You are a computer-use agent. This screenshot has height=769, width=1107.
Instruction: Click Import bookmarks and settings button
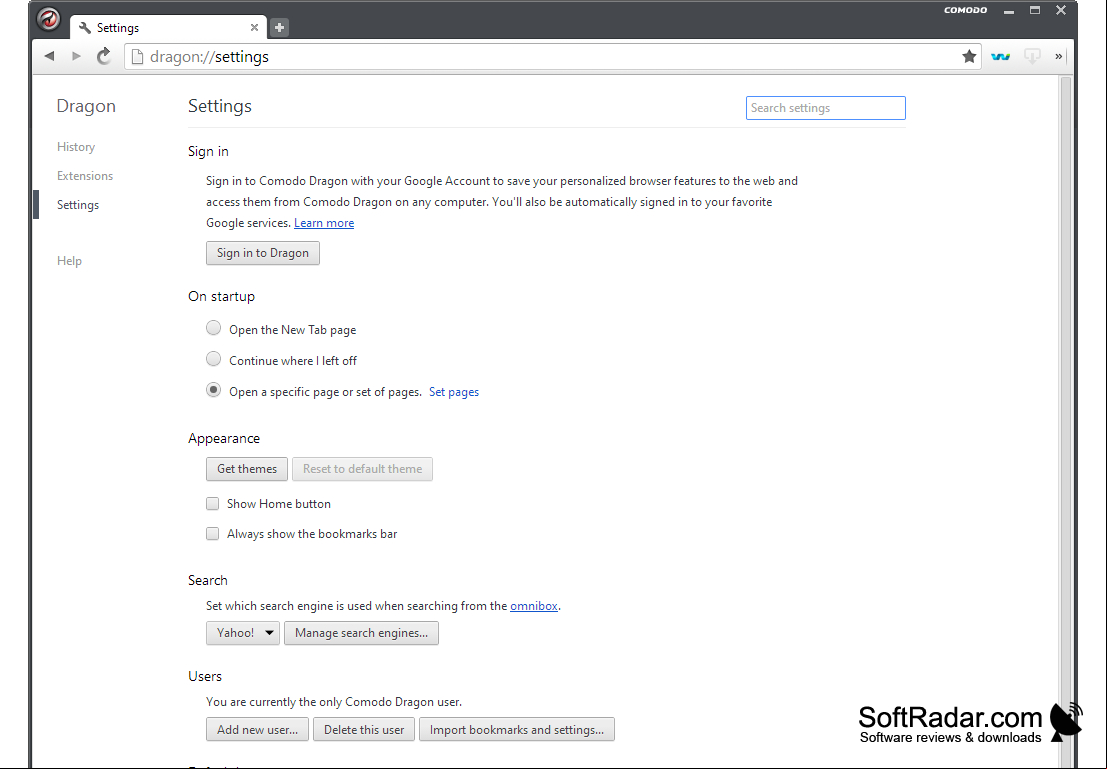(x=517, y=729)
